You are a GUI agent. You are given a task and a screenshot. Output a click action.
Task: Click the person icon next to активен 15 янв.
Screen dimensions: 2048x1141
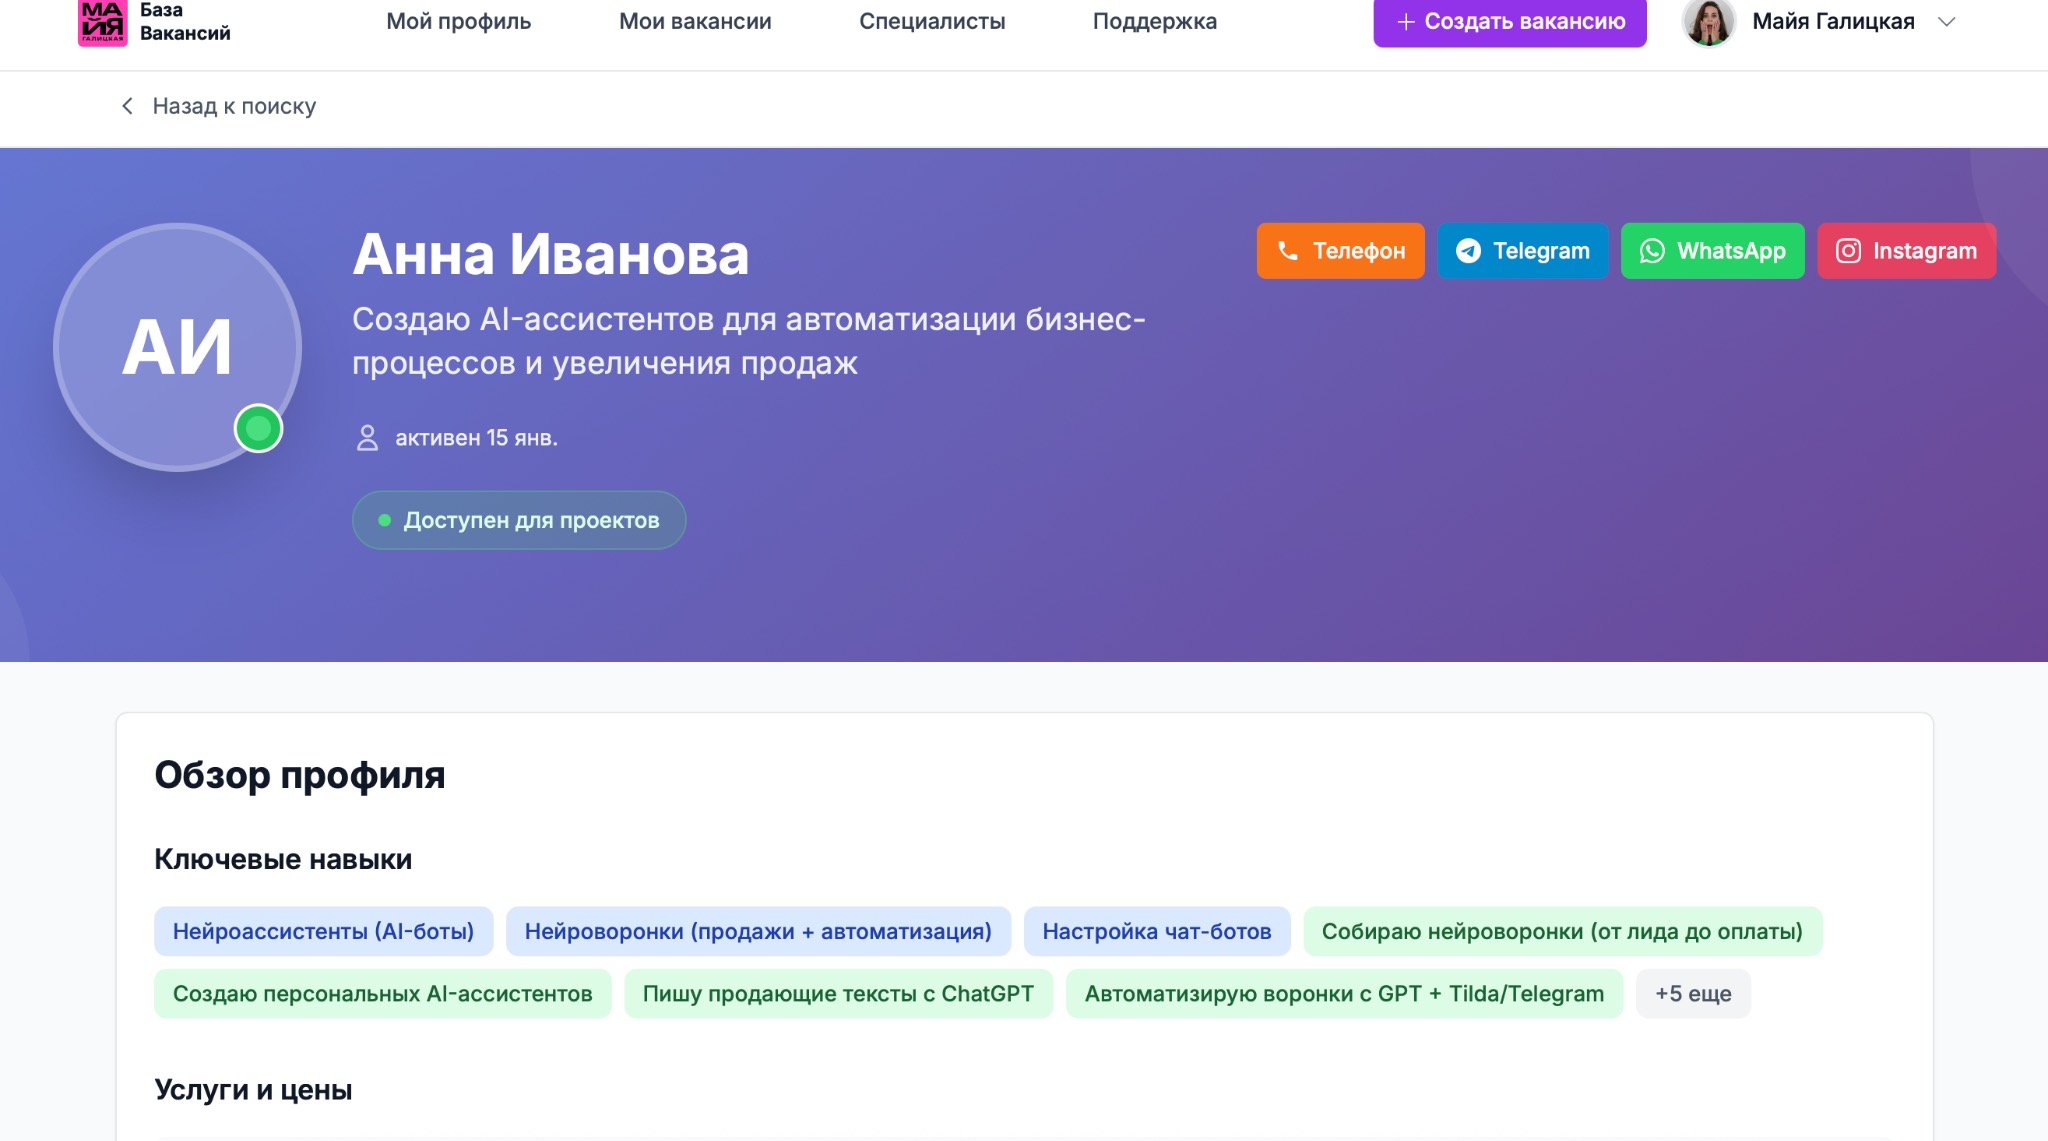click(366, 436)
